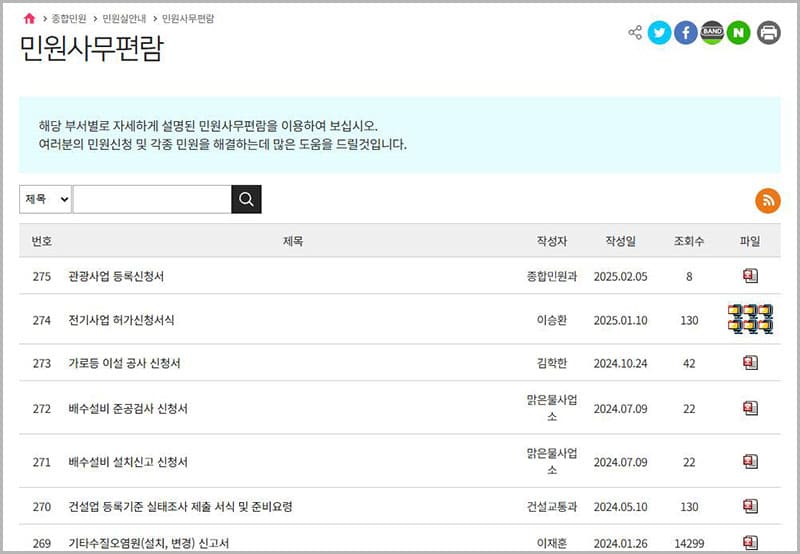
Task: Open the orange RSS feed icon
Action: [x=767, y=200]
